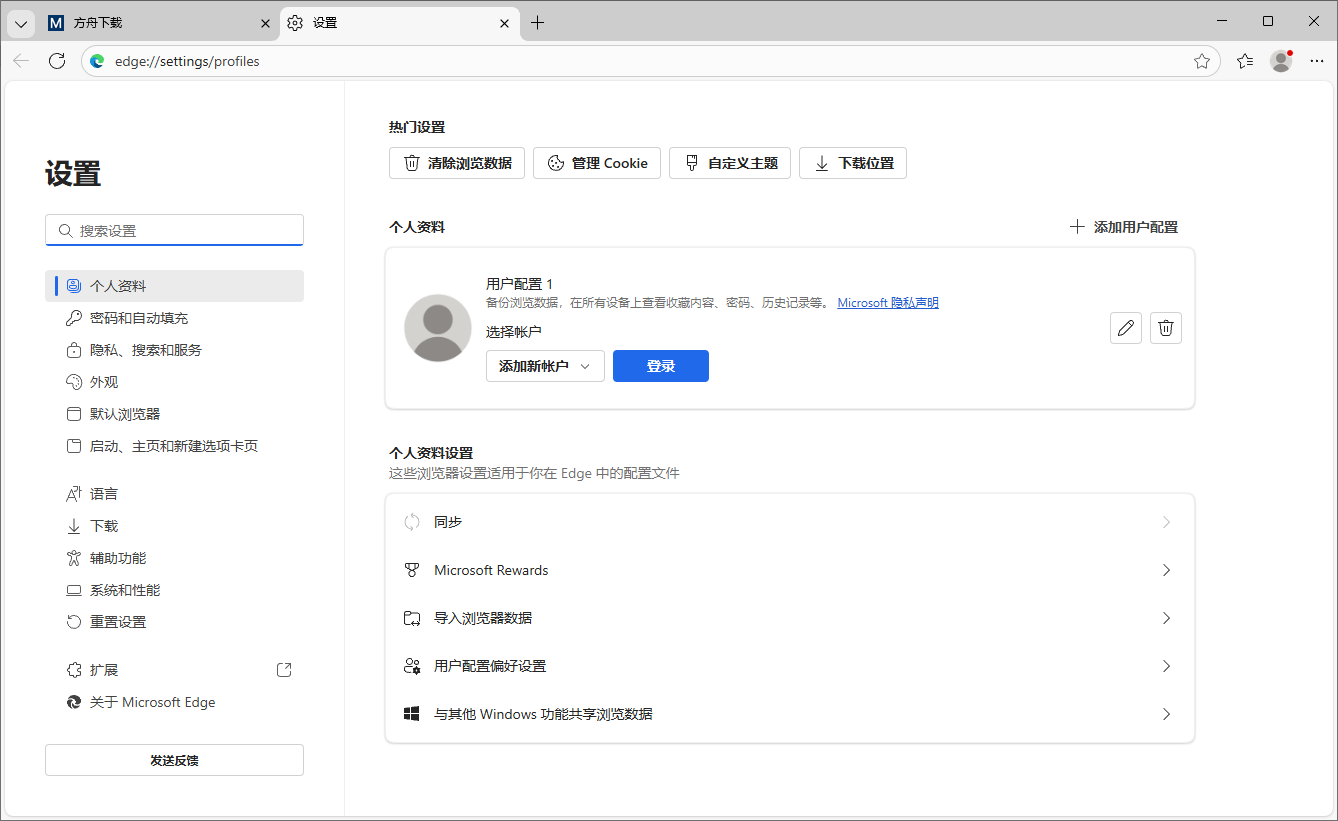Select 外观 in the settings sidebar

click(x=103, y=381)
